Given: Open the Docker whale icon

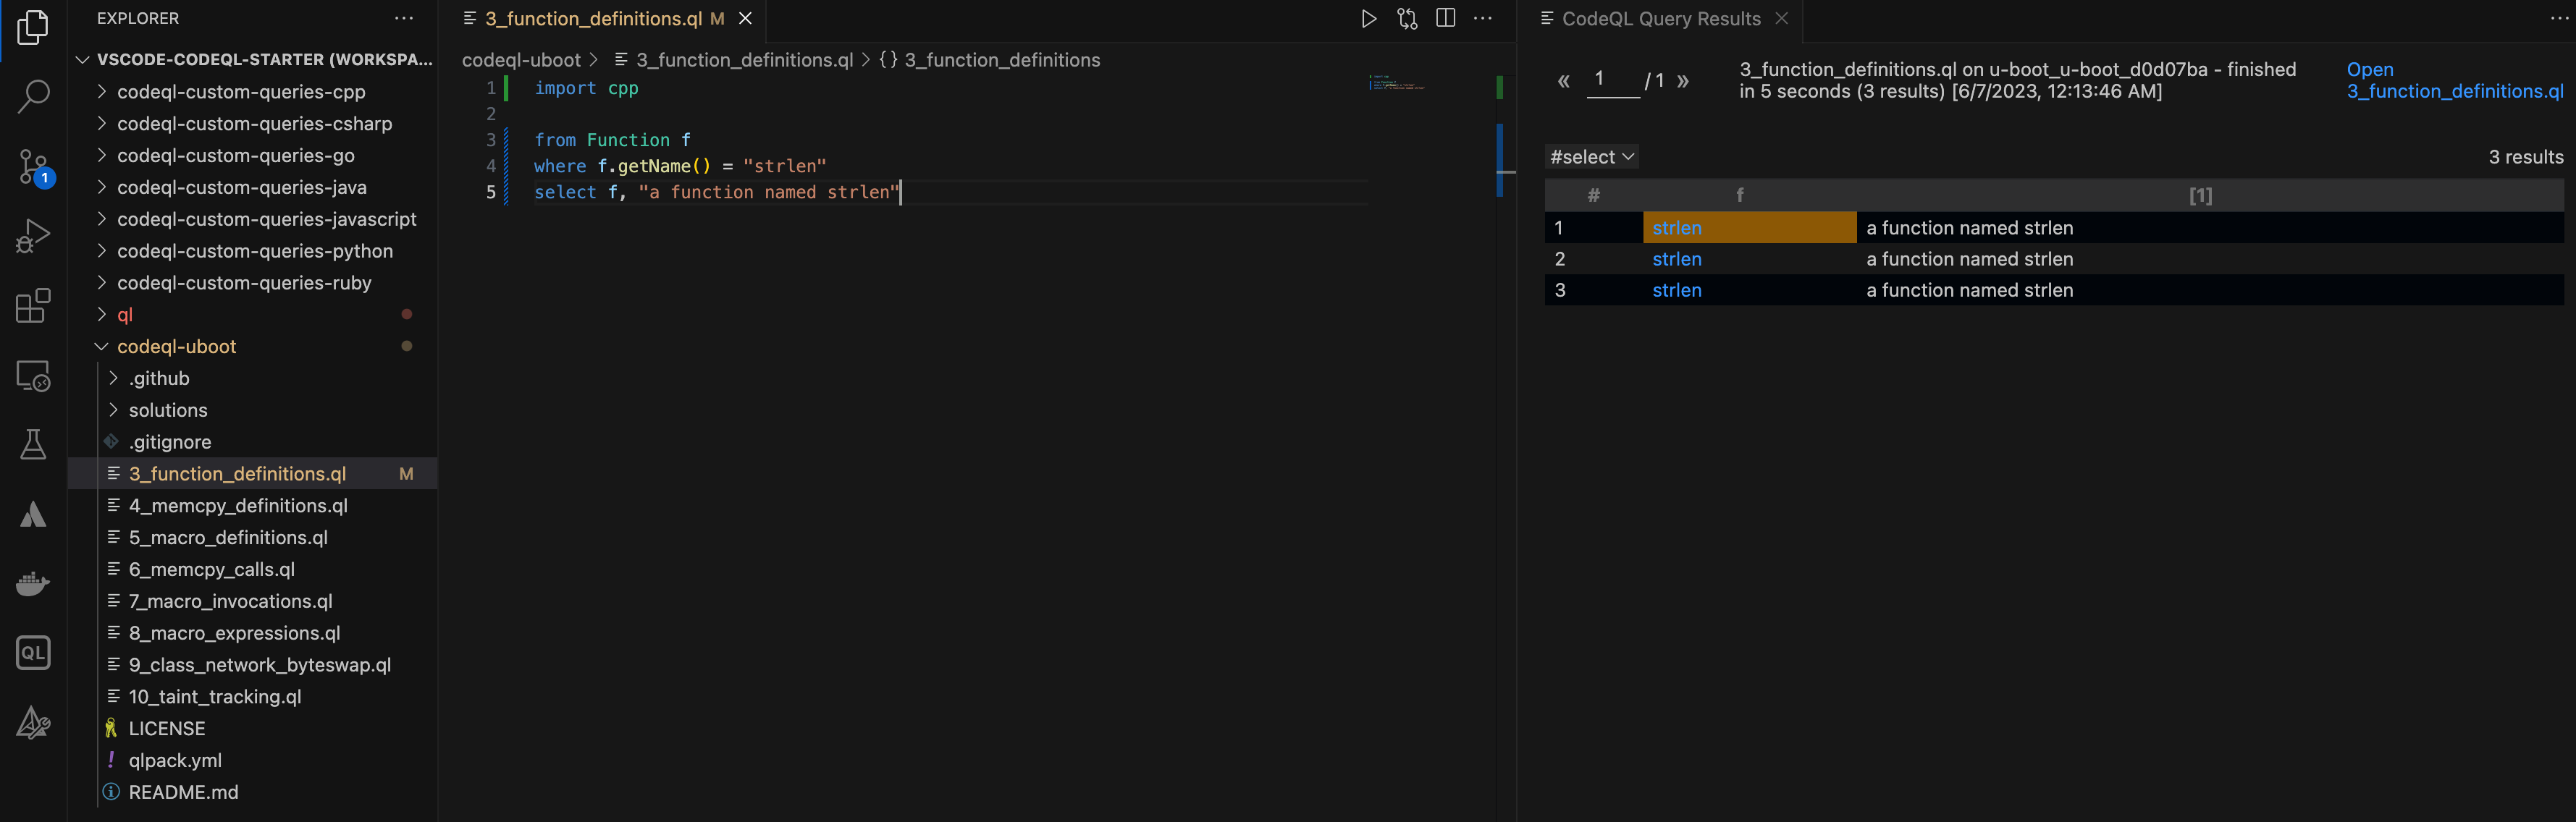Looking at the screenshot, I should tap(33, 583).
